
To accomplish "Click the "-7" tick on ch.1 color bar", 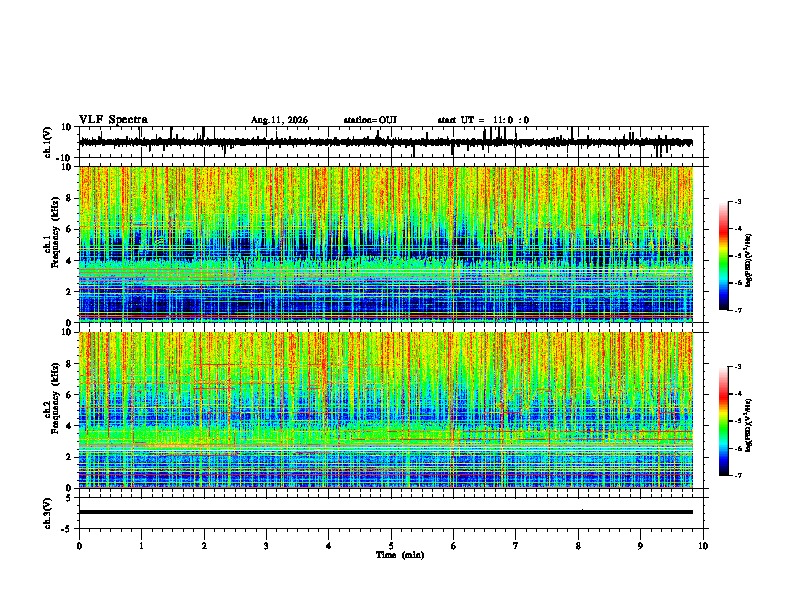I will (738, 310).
